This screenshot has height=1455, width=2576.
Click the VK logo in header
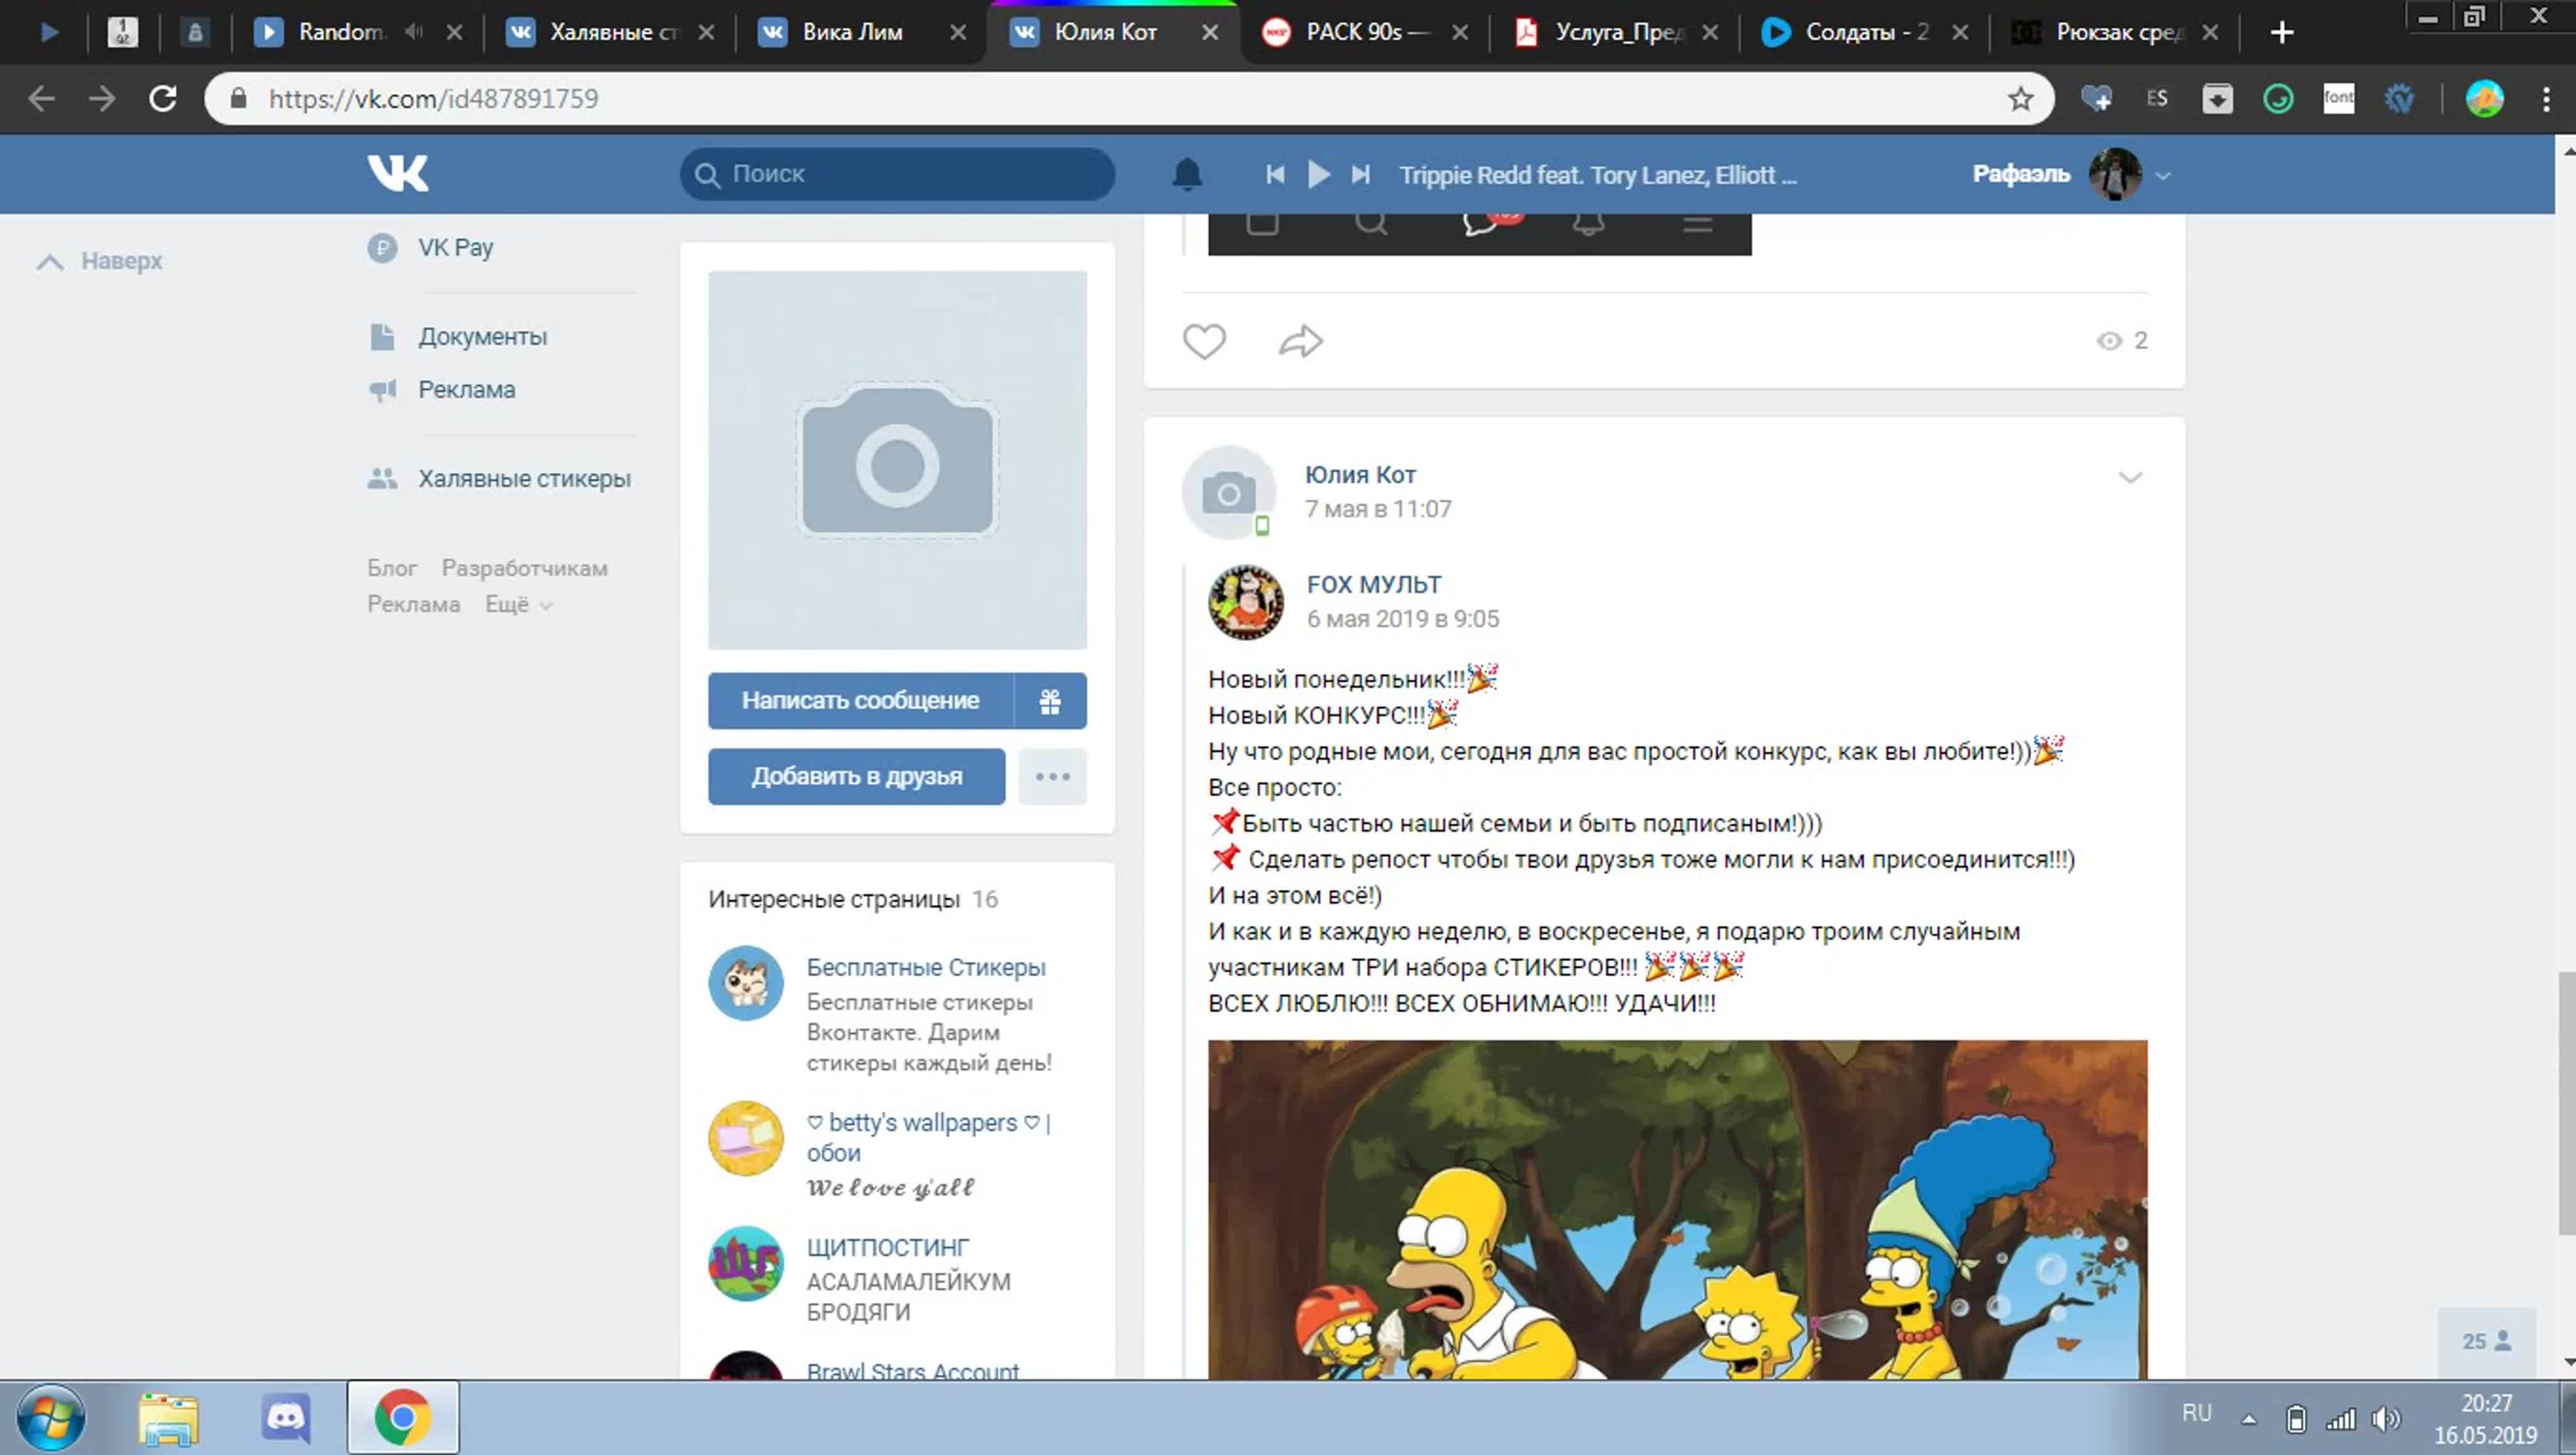click(398, 174)
